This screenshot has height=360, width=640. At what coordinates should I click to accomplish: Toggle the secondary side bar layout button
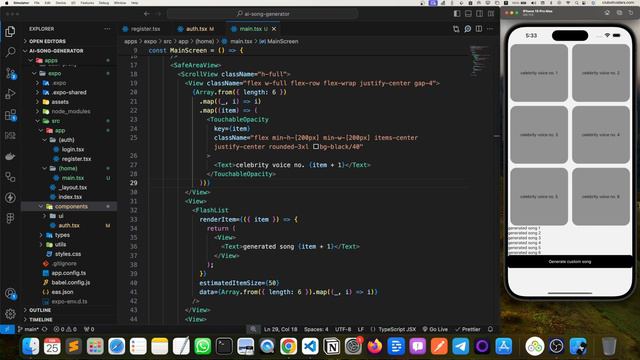pyautogui.click(x=480, y=14)
